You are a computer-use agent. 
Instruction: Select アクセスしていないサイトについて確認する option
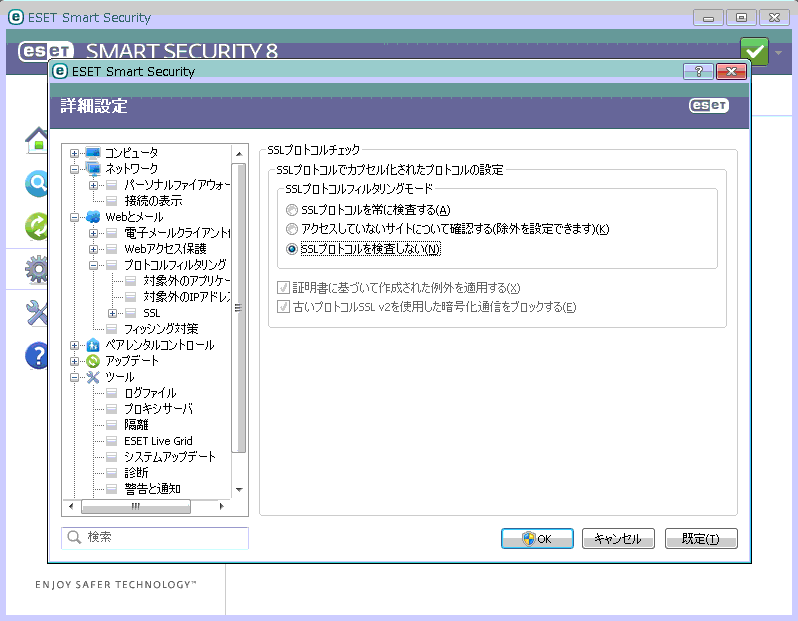click(292, 229)
